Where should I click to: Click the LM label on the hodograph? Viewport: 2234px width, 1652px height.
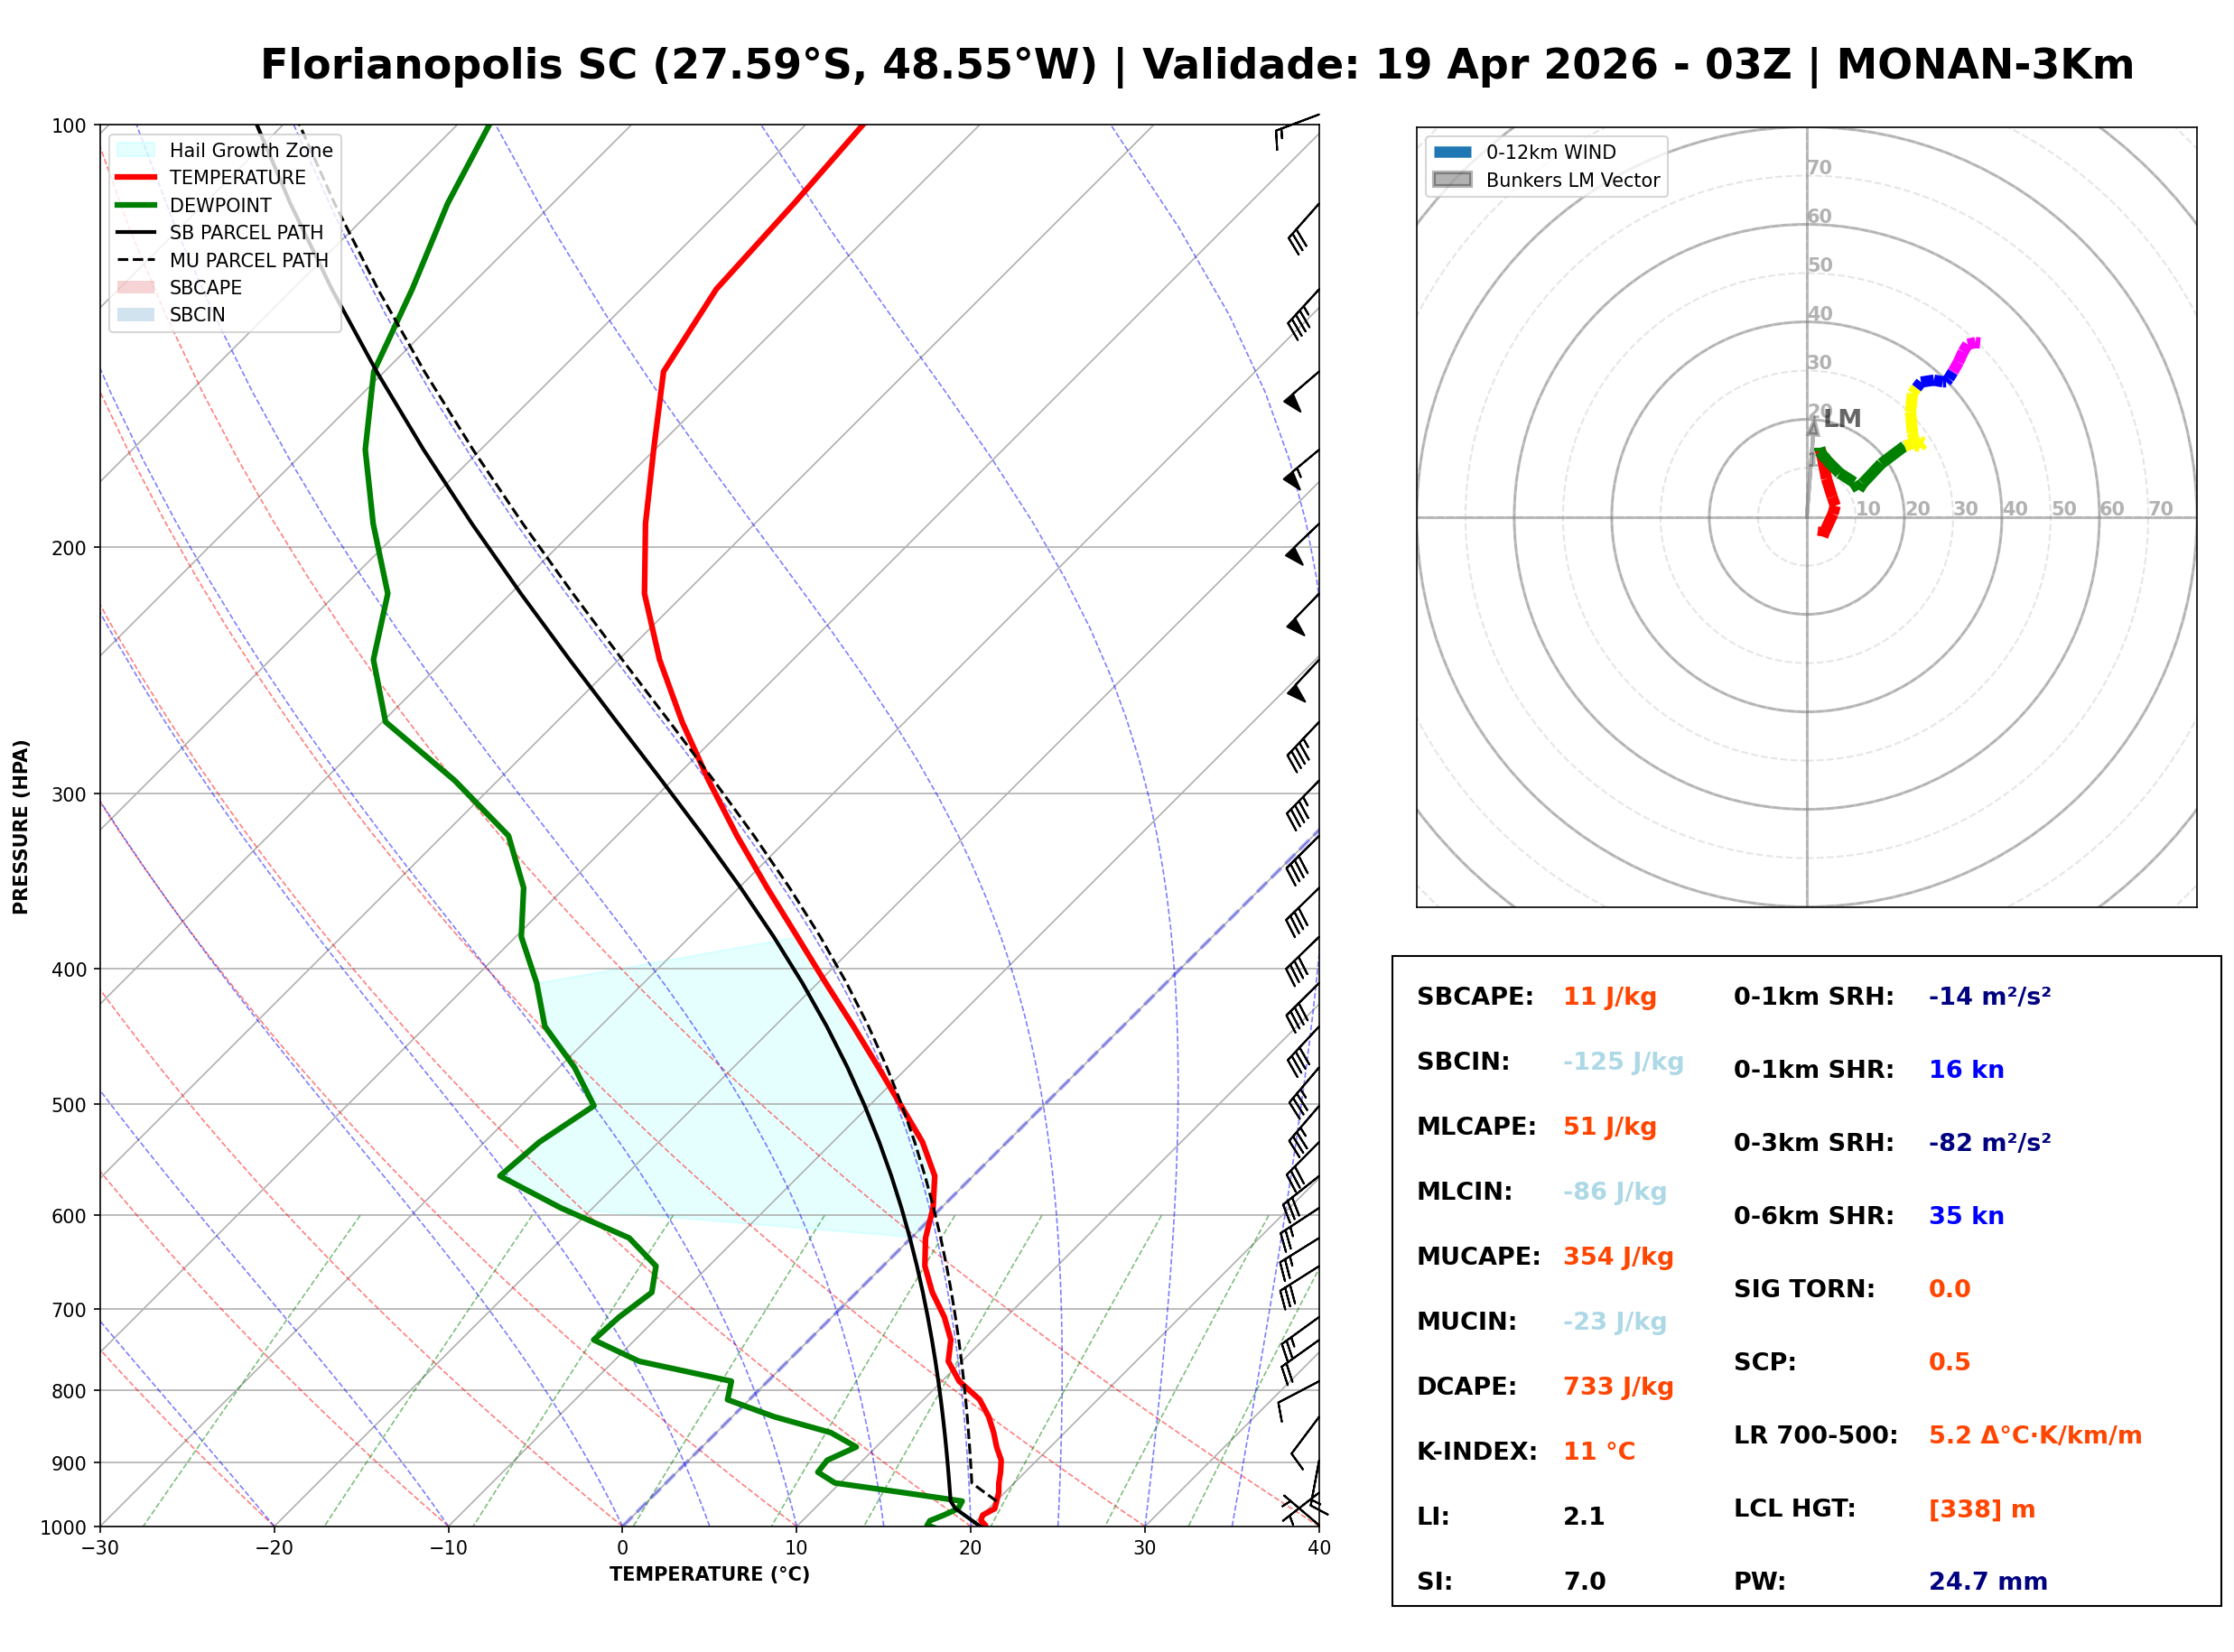pyautogui.click(x=1842, y=419)
